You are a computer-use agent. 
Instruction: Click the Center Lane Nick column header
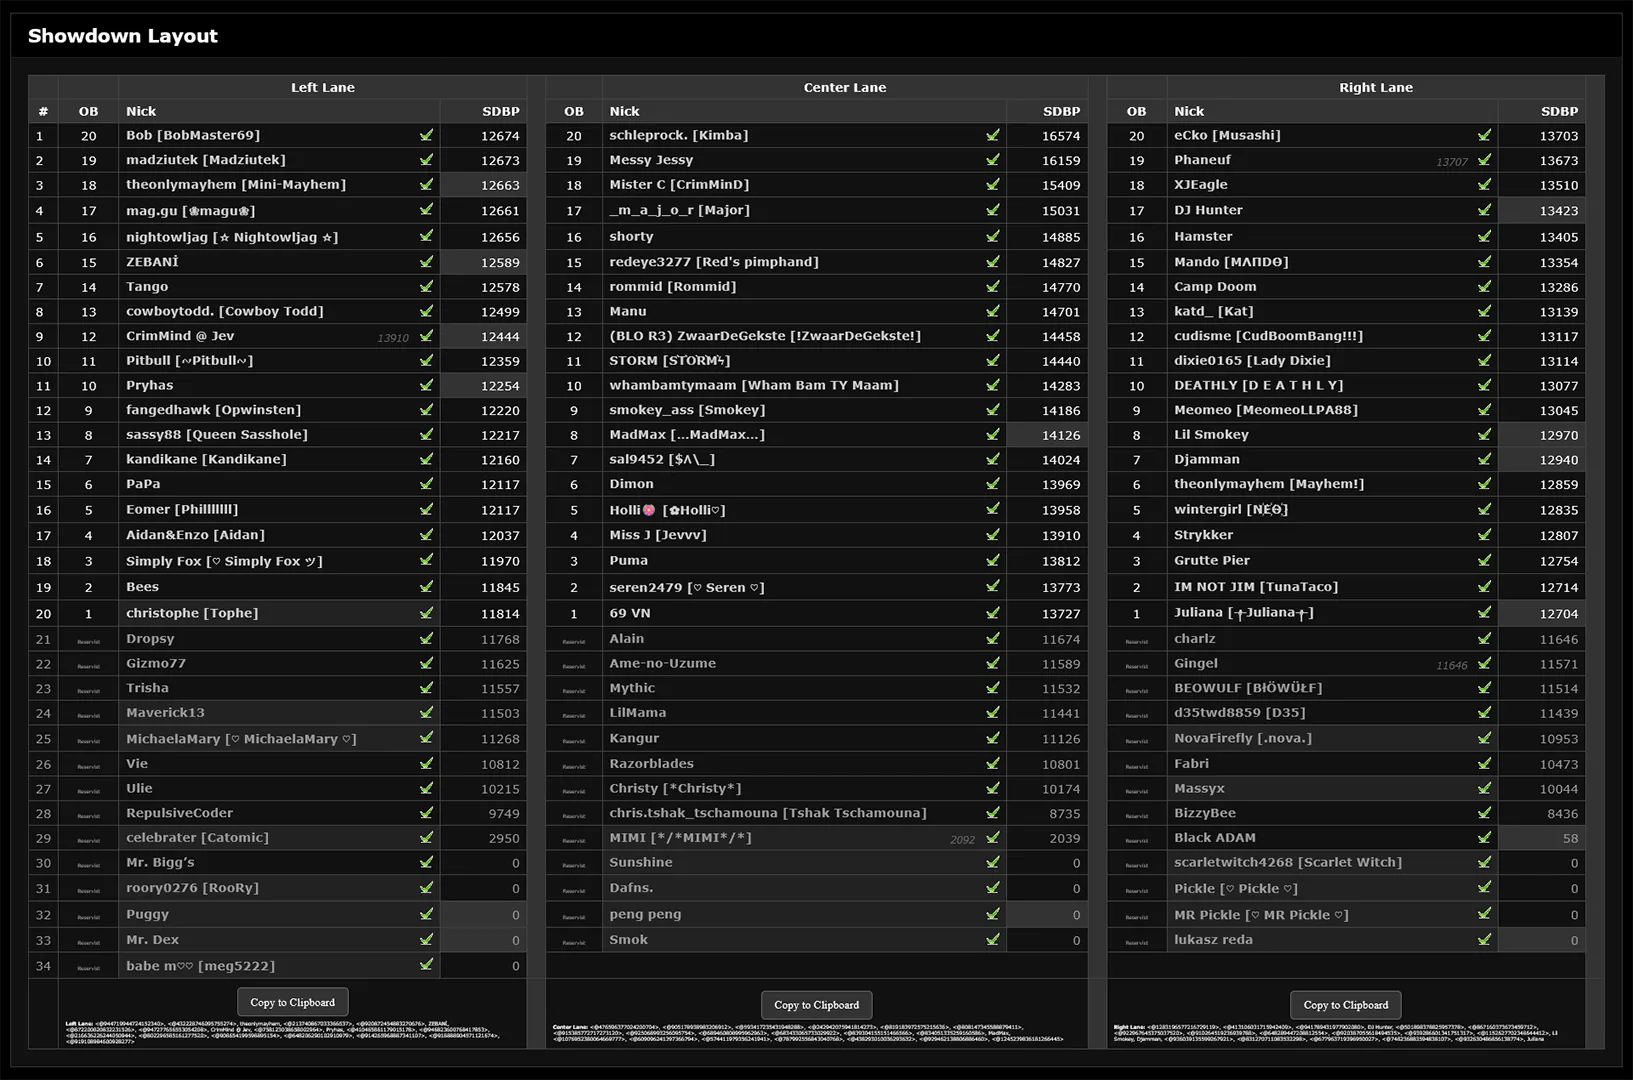pyautogui.click(x=624, y=111)
